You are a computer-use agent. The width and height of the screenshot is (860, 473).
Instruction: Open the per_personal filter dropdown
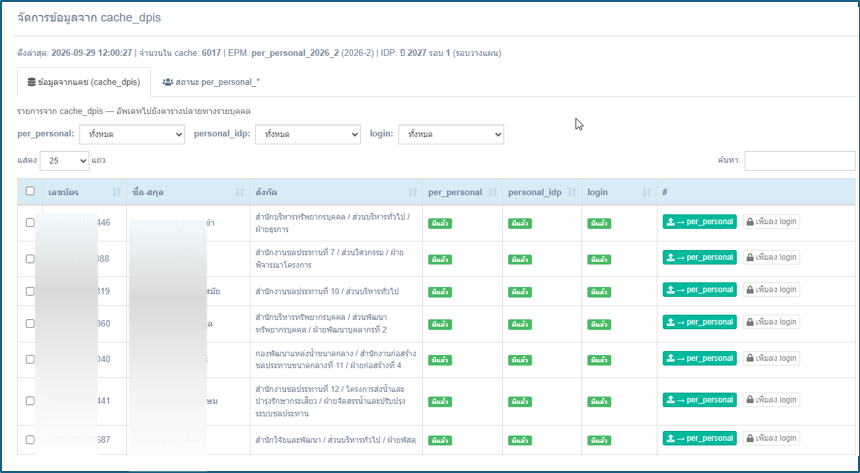click(132, 134)
